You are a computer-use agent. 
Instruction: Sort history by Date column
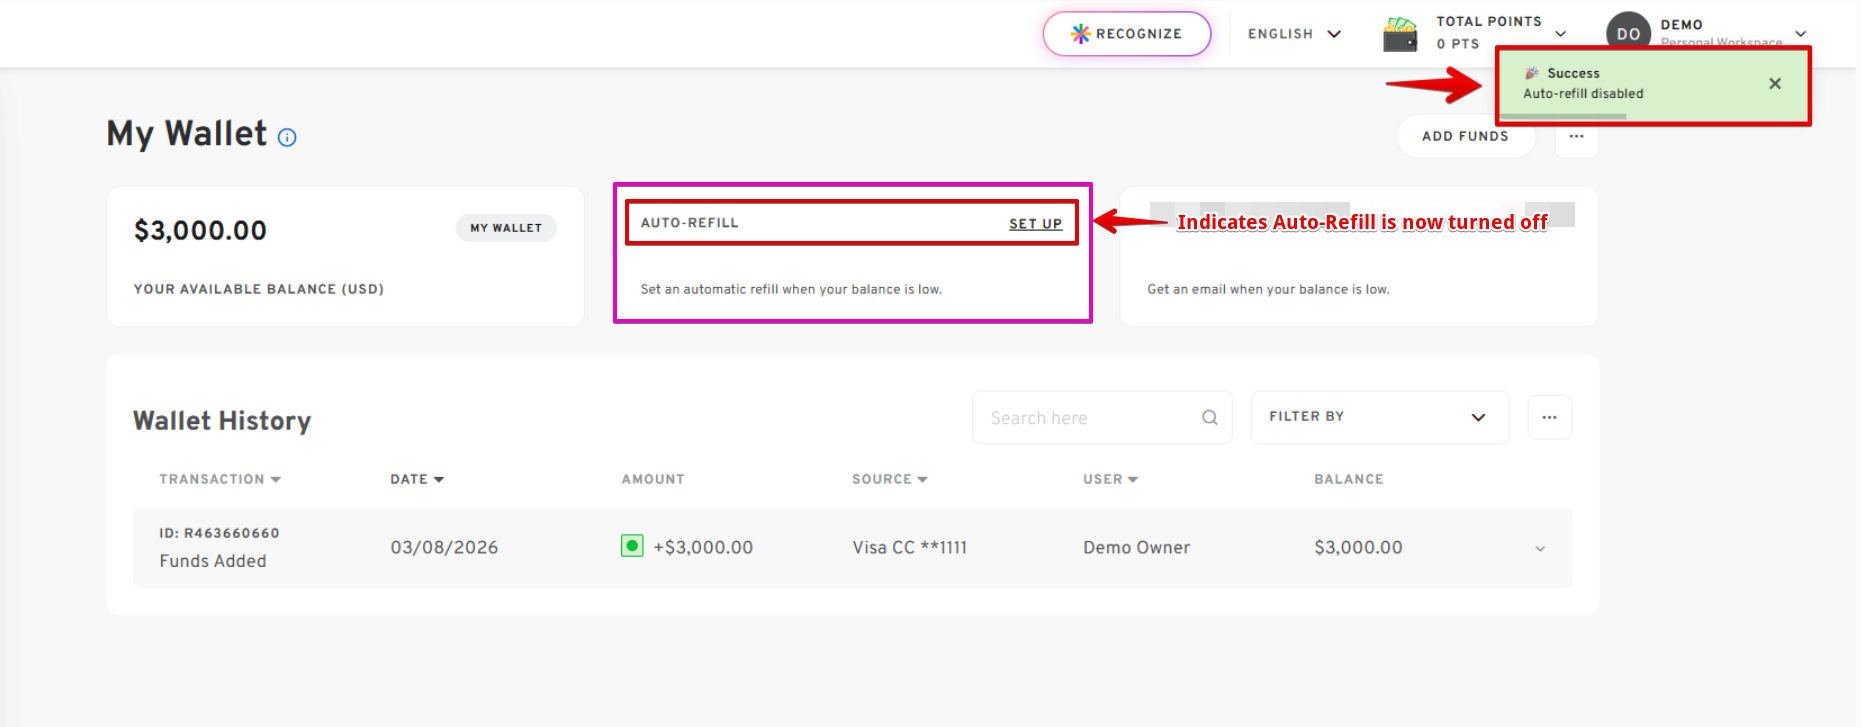click(x=417, y=480)
